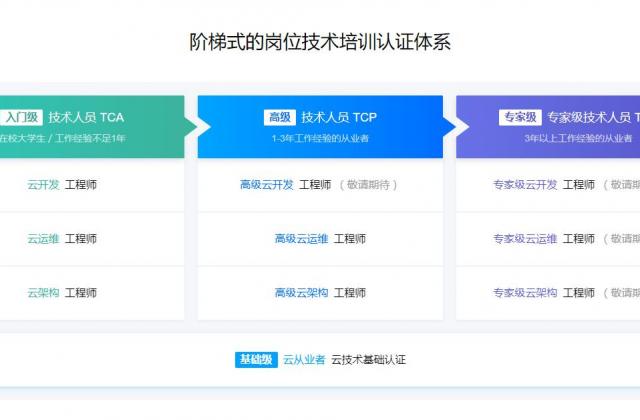Click 技术人员 TCP header title
Image resolution: width=640 pixels, height=420 pixels.
pyautogui.click(x=339, y=117)
